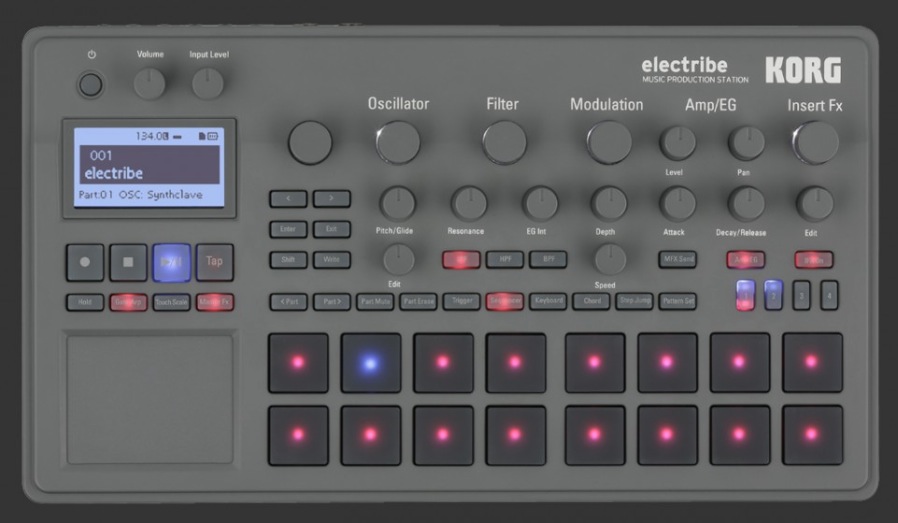Touch the XY touch pad surface
898x523 pixels.
[150, 399]
